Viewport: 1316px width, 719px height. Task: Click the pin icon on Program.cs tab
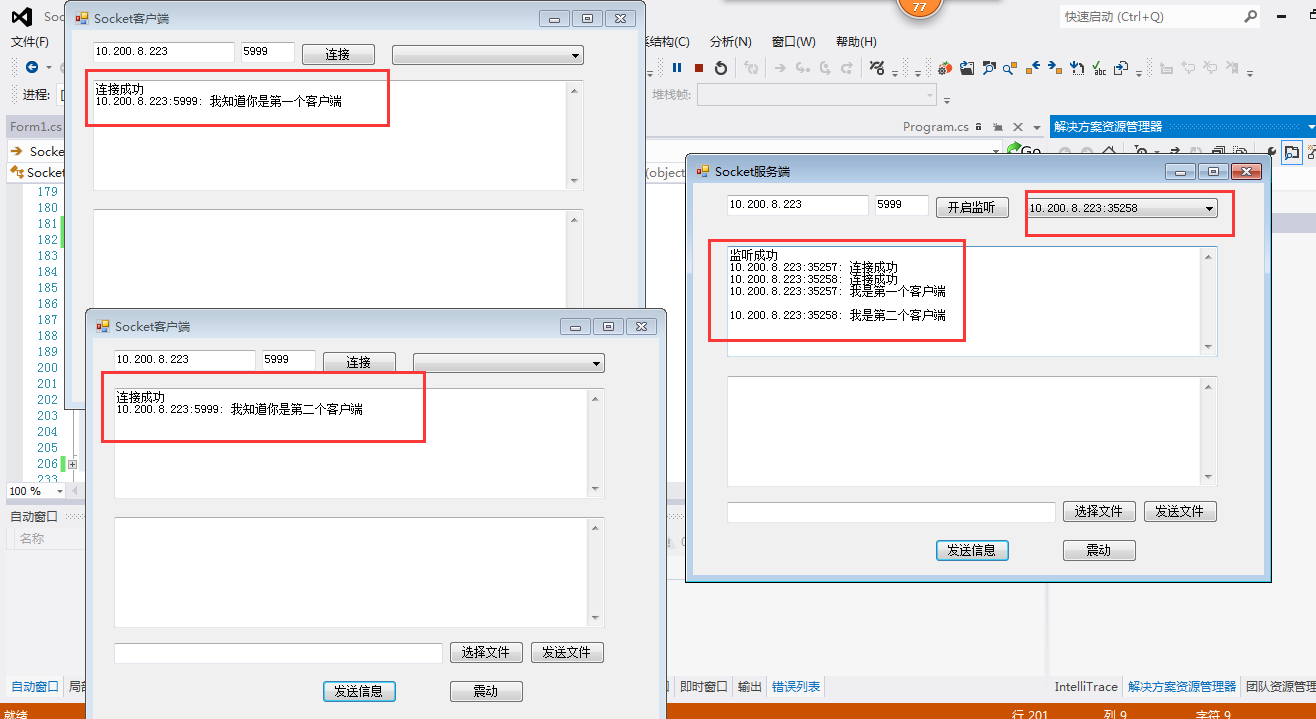click(998, 127)
